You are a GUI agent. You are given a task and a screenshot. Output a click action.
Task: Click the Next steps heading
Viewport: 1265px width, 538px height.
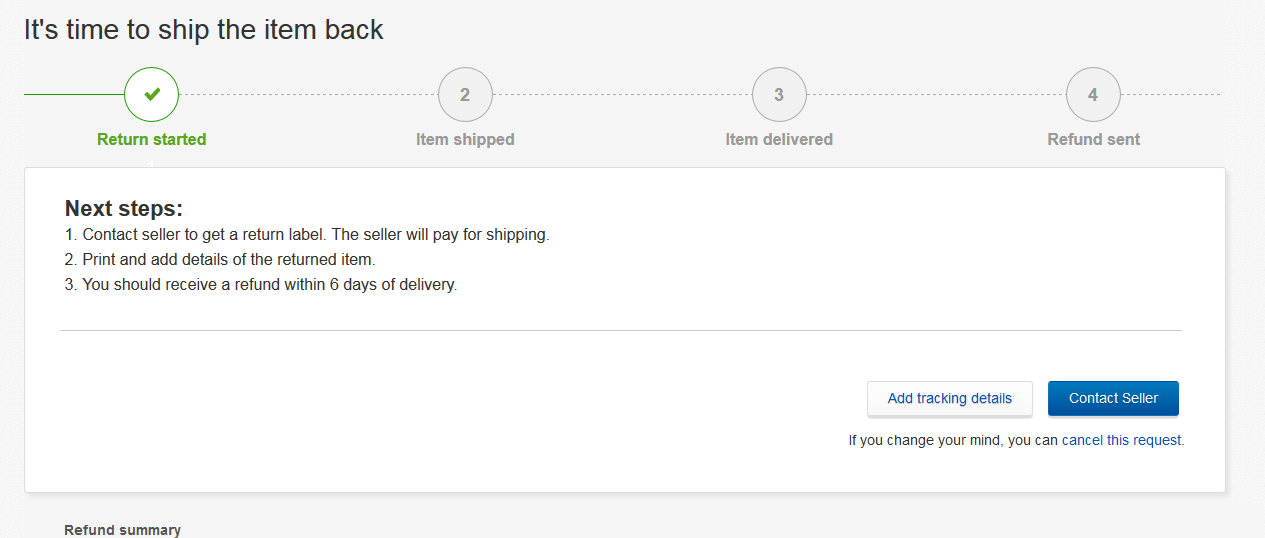pos(124,209)
